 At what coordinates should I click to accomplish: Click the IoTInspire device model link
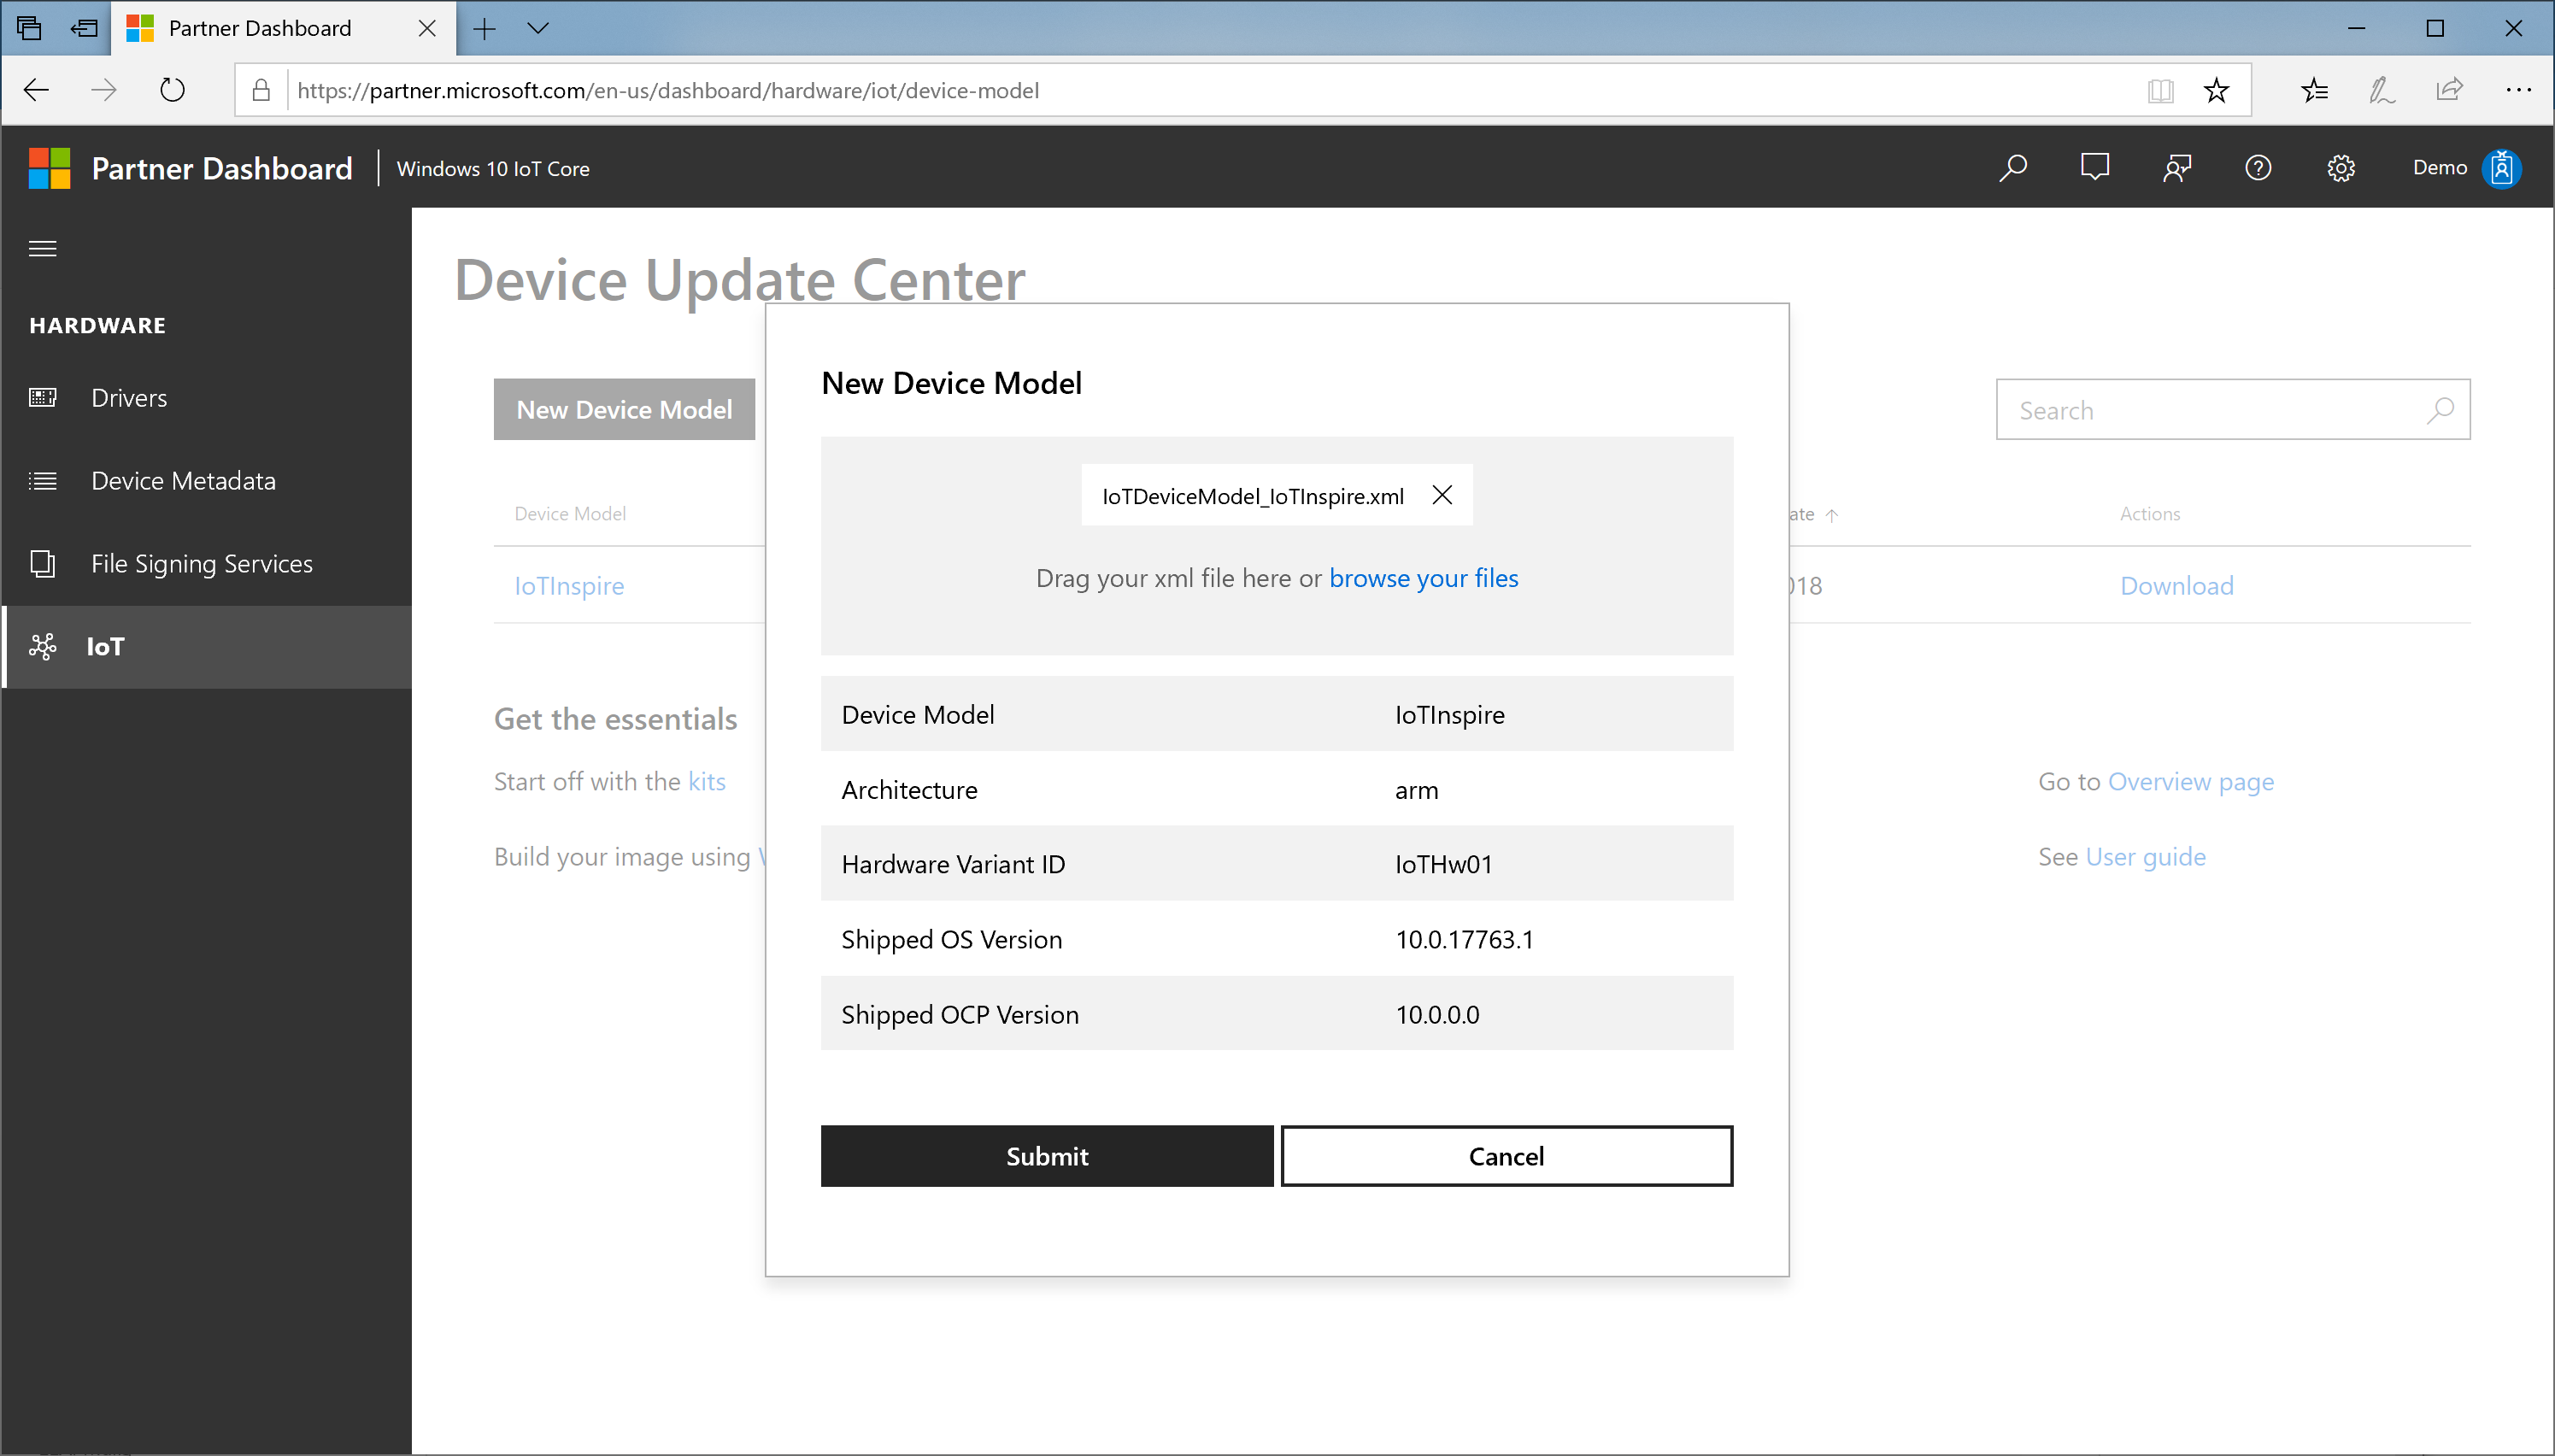568,584
